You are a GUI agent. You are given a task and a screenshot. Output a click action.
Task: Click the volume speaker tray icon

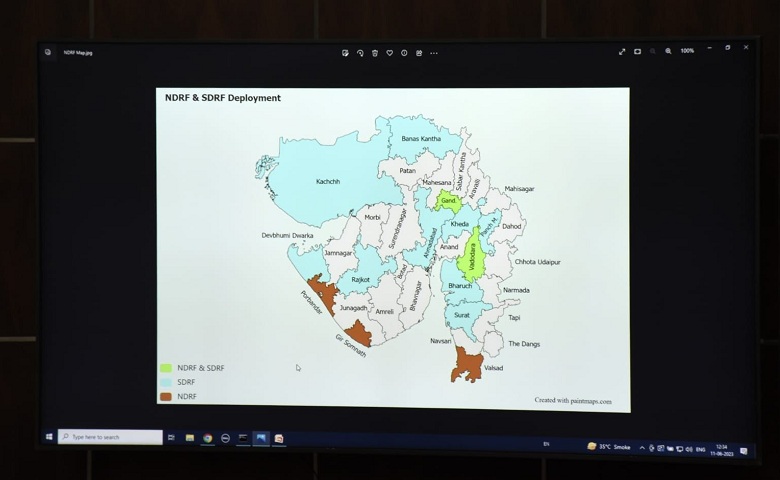coord(689,449)
